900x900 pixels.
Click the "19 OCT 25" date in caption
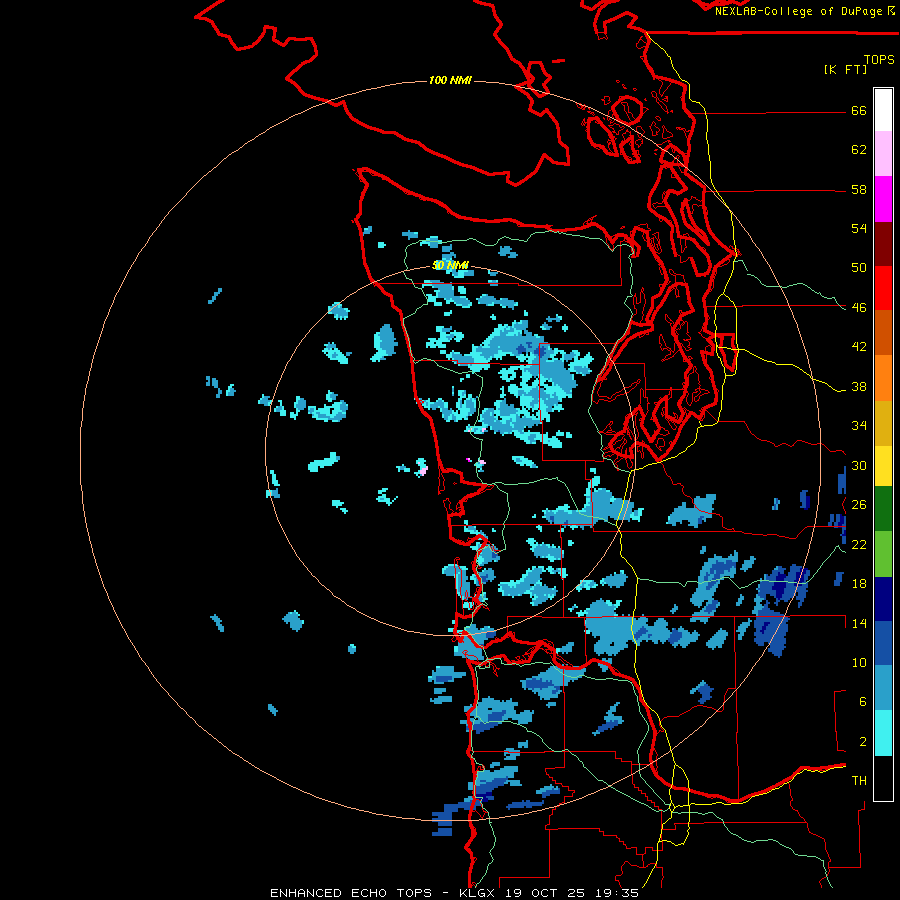(545, 893)
